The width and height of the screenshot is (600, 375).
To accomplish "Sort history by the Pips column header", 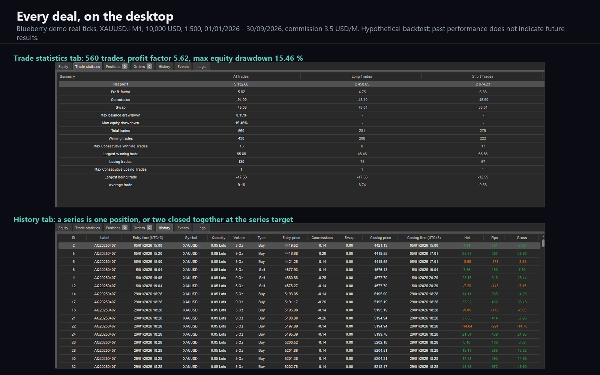I will coord(494,238).
